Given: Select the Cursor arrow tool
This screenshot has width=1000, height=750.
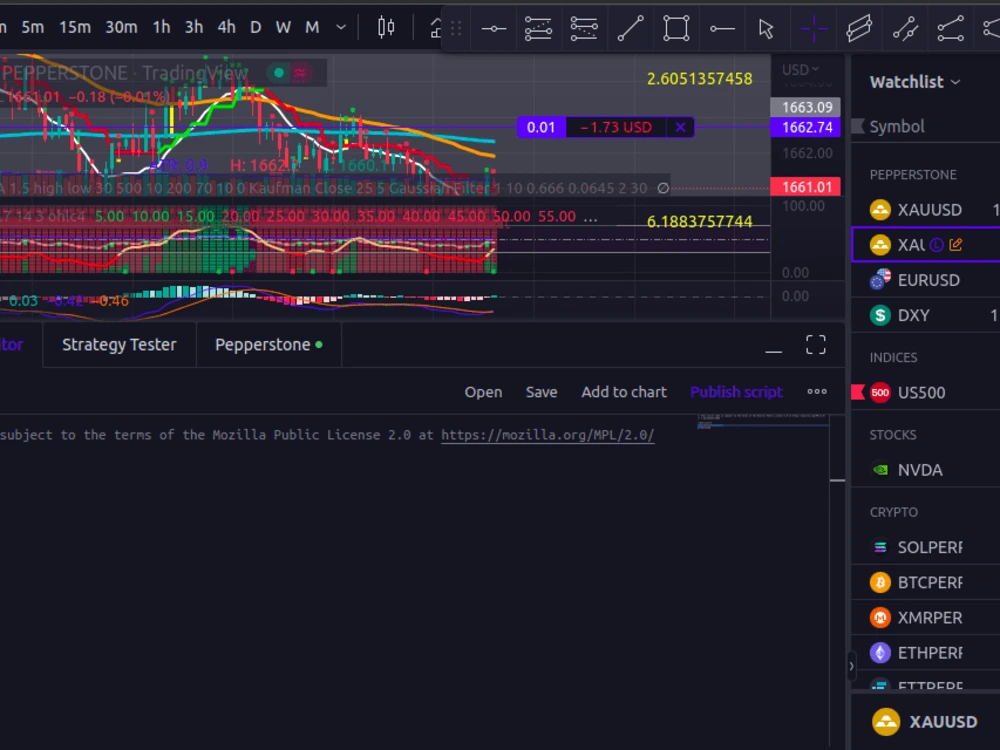Looking at the screenshot, I should [x=767, y=28].
